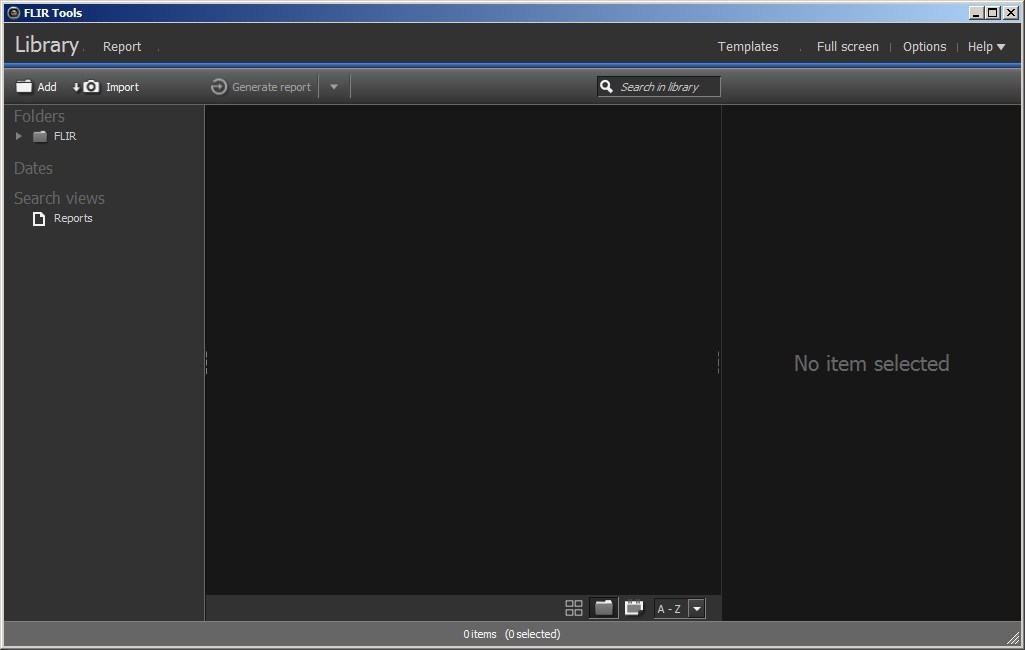Screen dimensions: 1025x650
Task: Switch to the Report tab
Action: pyautogui.click(x=122, y=46)
